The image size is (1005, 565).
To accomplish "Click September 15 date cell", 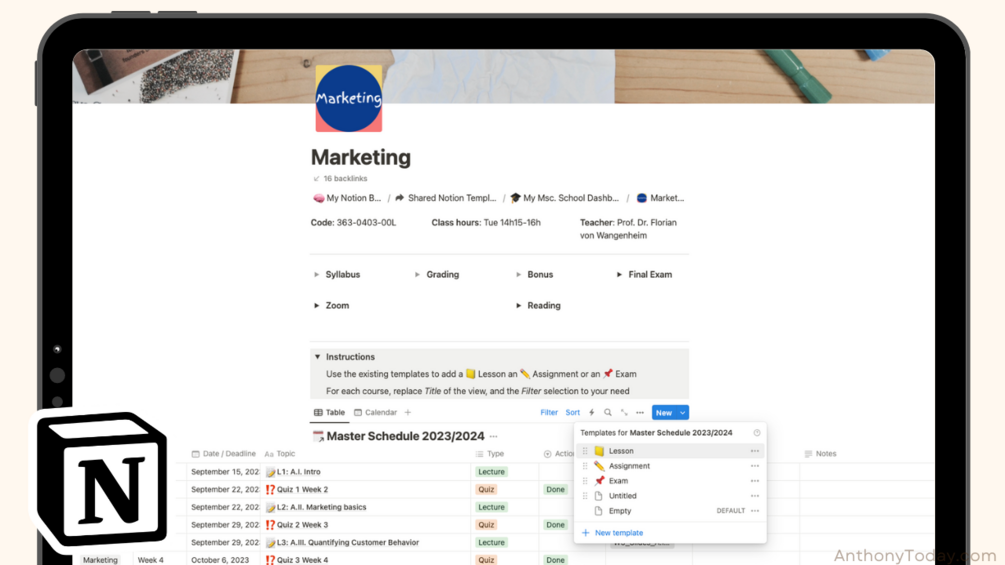I will tap(224, 471).
